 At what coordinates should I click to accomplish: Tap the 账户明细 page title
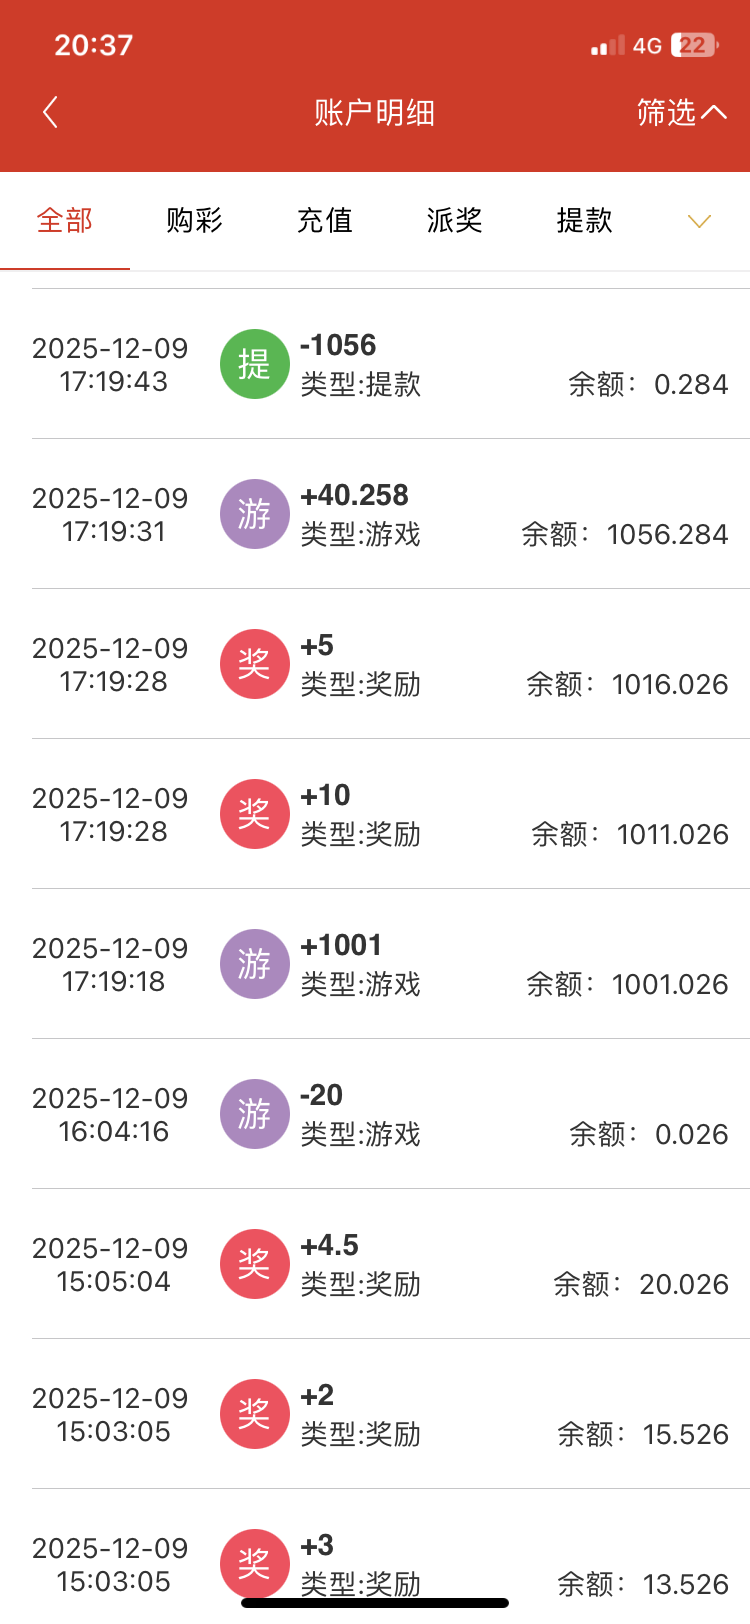point(374,112)
